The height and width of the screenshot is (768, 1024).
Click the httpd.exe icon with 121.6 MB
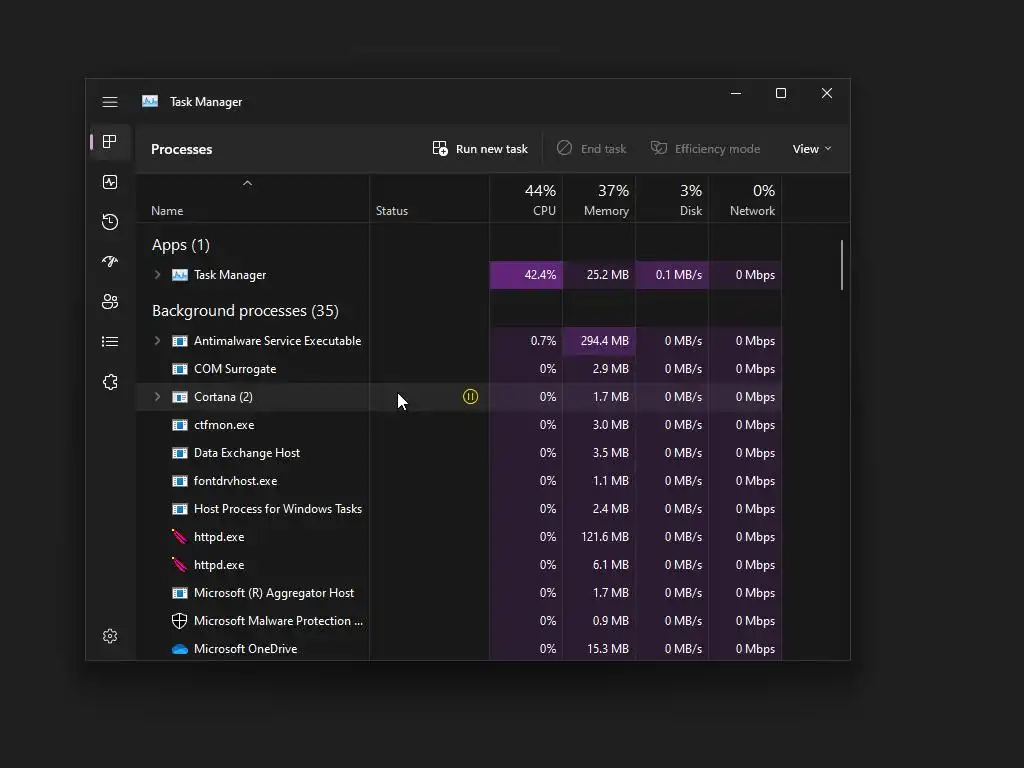pyautogui.click(x=179, y=537)
